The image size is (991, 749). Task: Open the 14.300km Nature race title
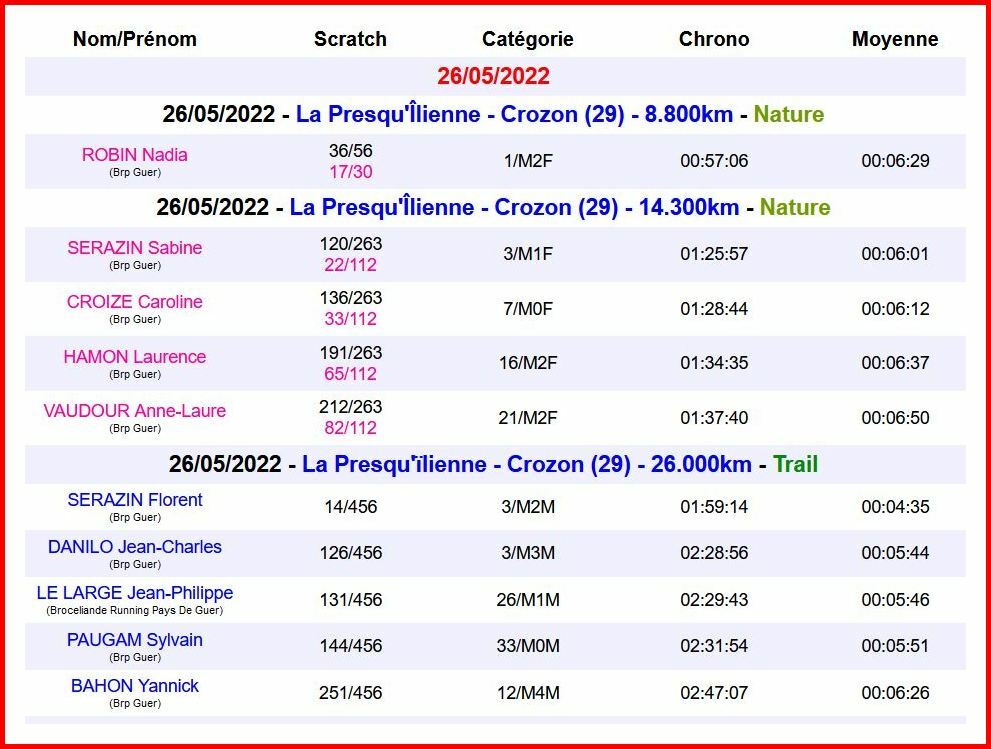pyautogui.click(x=516, y=207)
